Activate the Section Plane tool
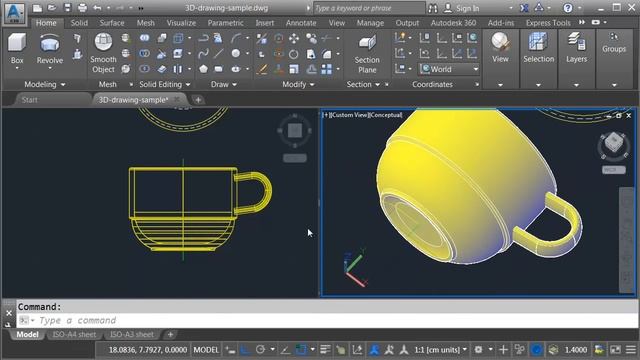The image size is (640, 360). point(367,54)
